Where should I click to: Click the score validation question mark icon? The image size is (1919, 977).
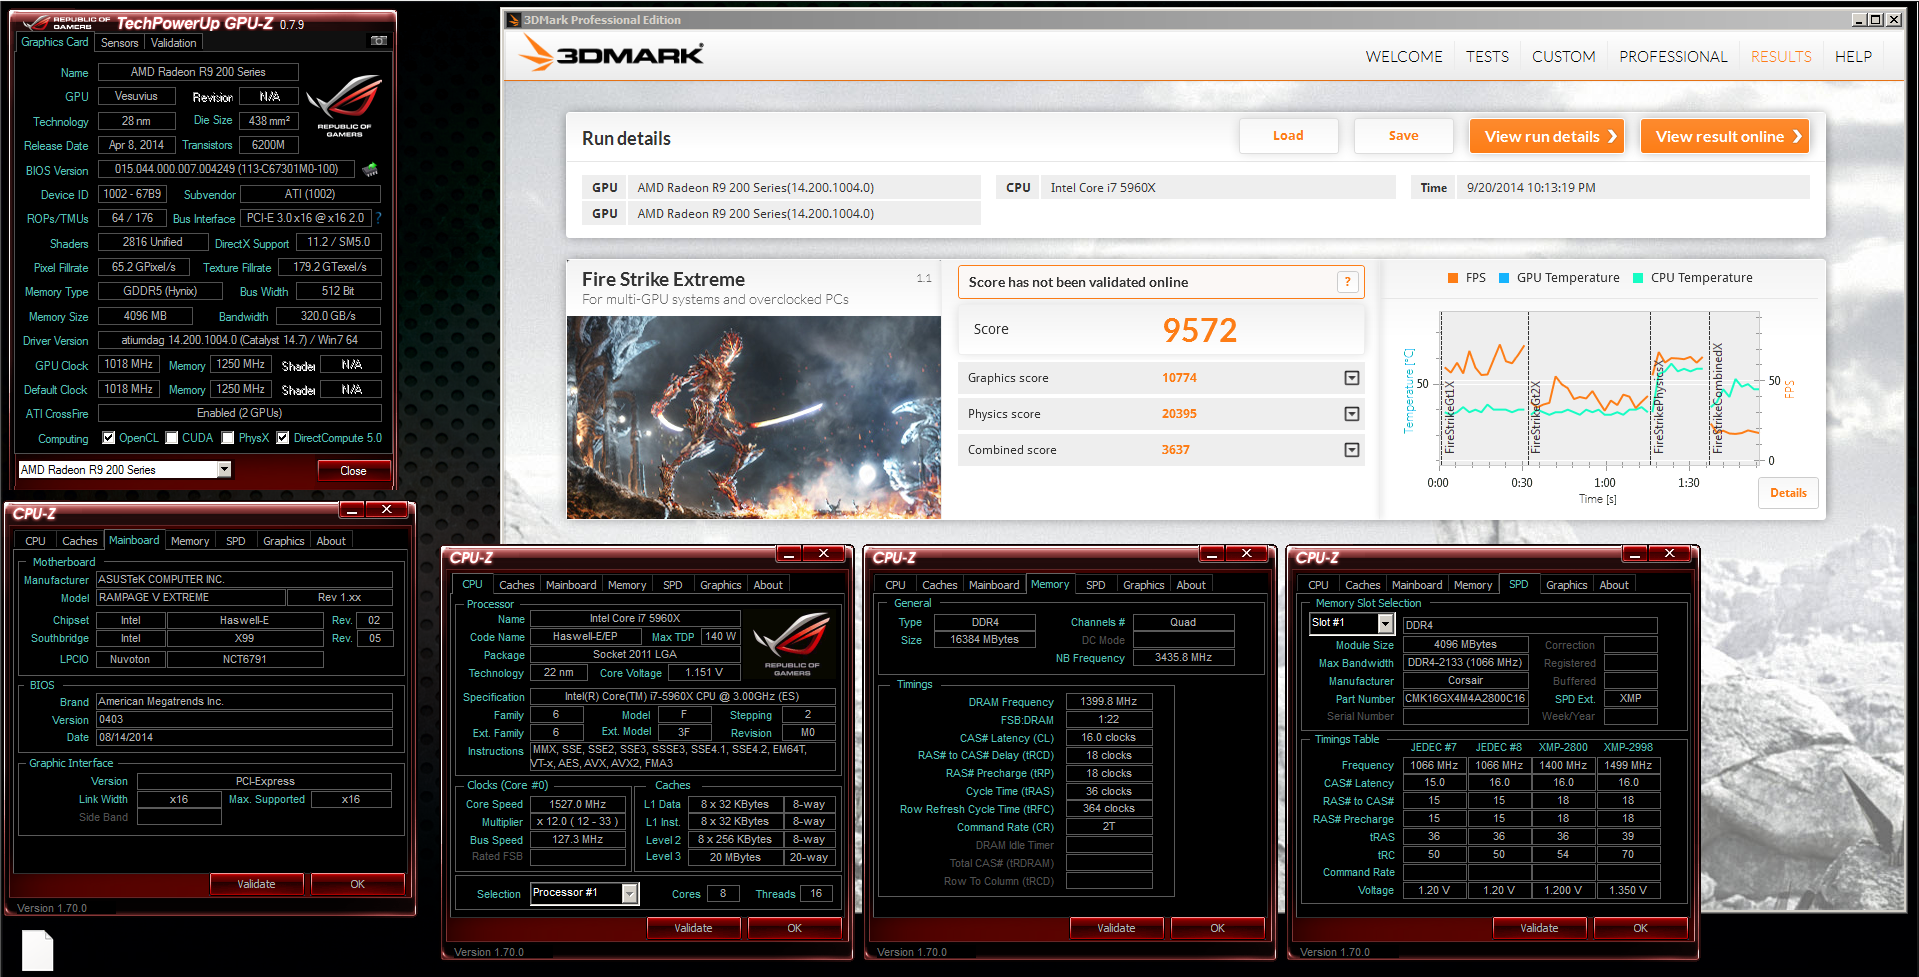(x=1347, y=282)
